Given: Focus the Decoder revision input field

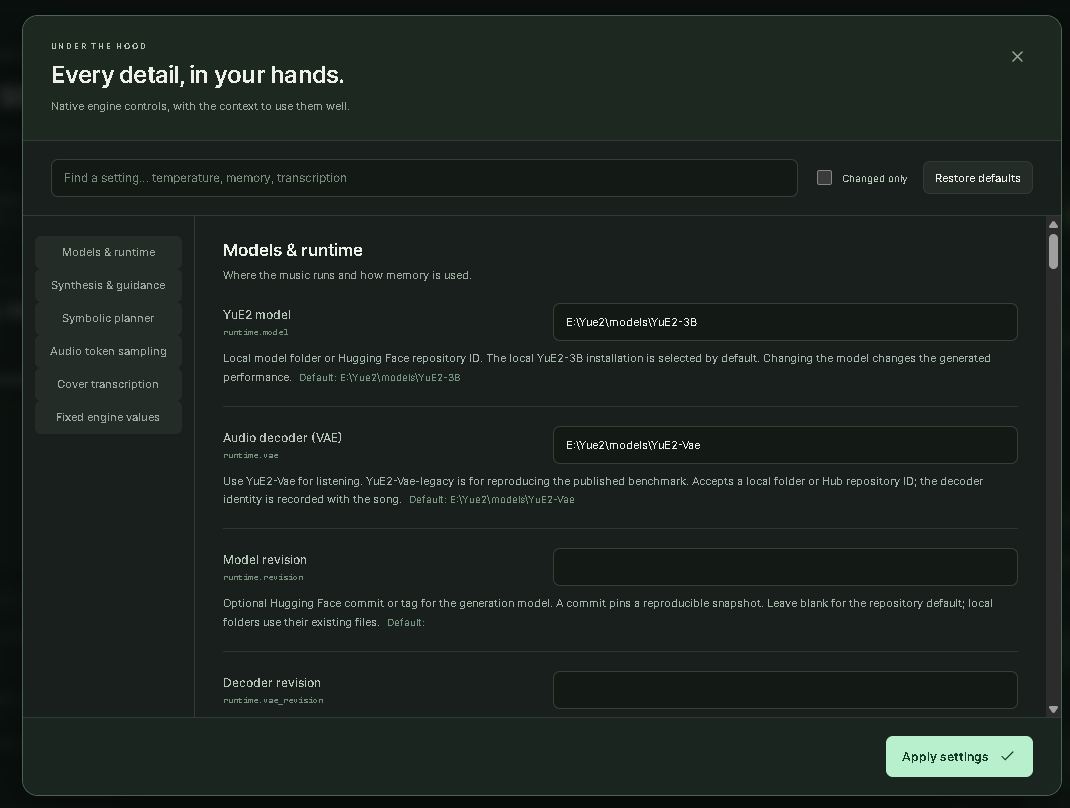Looking at the screenshot, I should click(785, 690).
